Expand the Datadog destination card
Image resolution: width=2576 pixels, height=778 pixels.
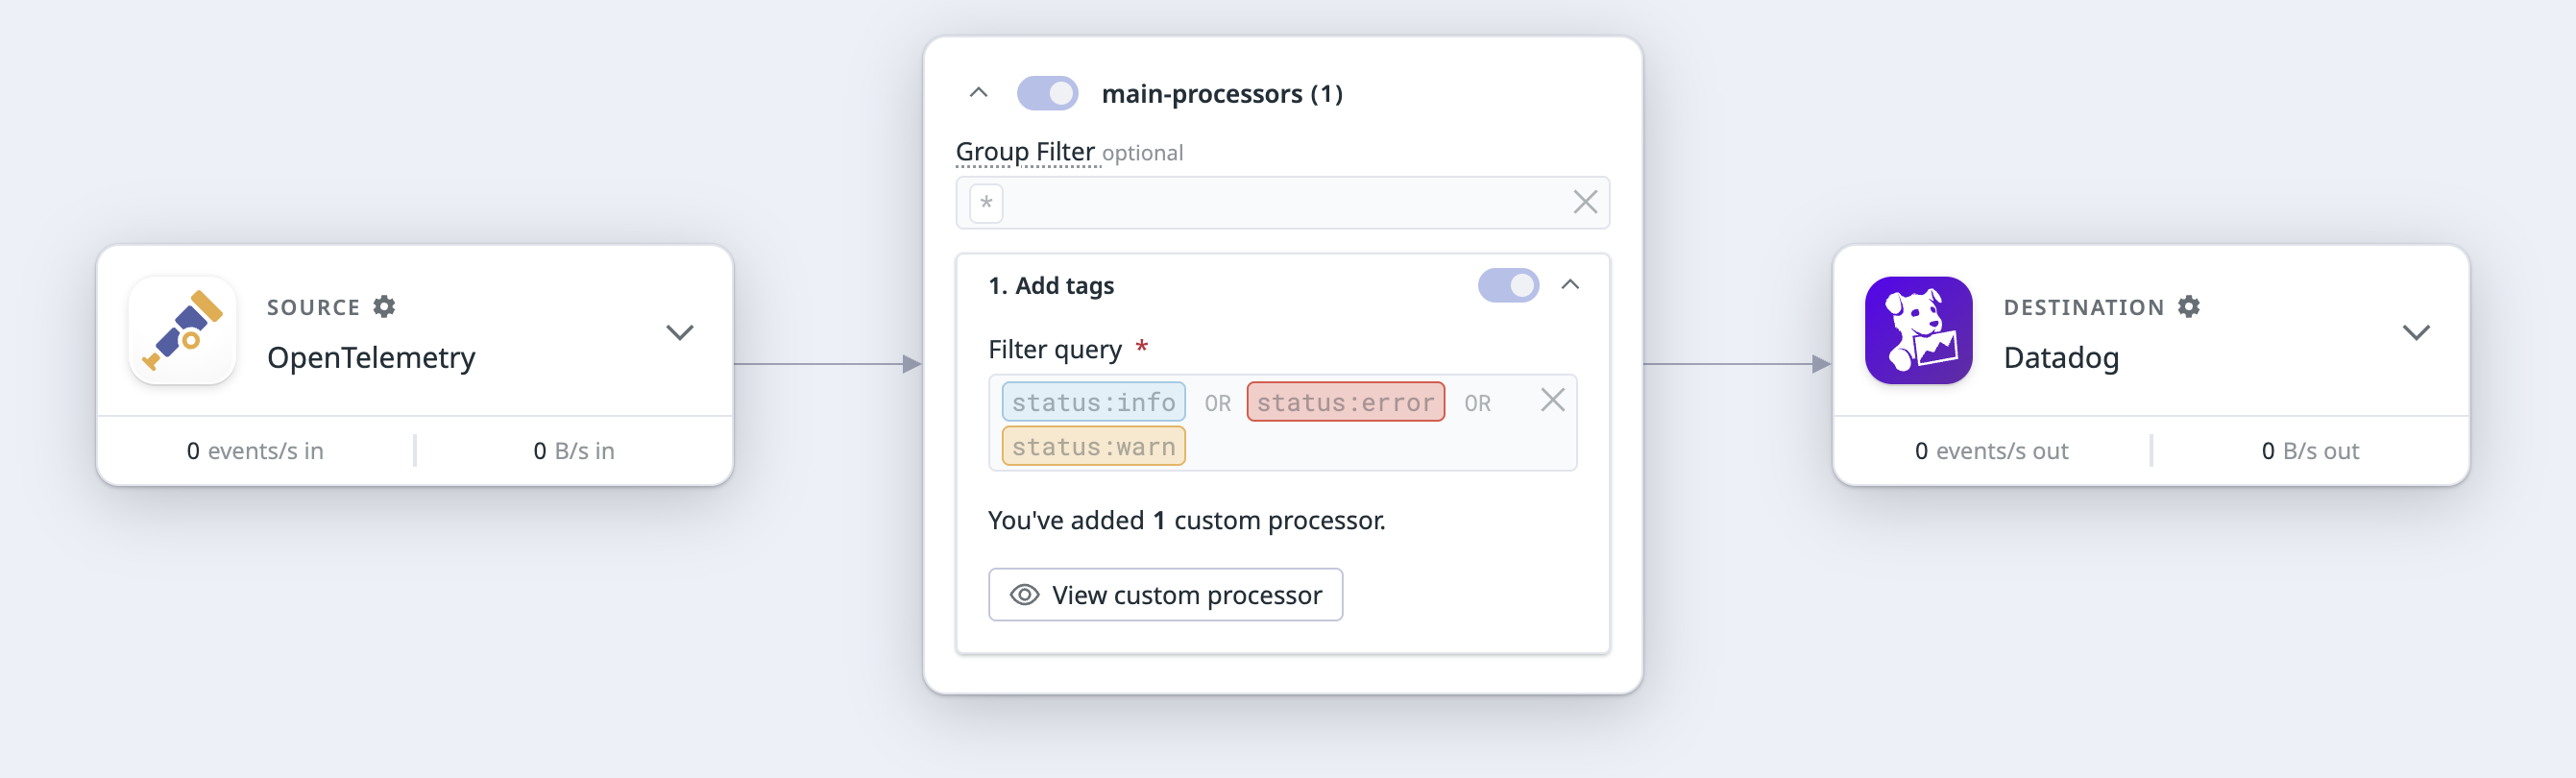coord(2416,333)
